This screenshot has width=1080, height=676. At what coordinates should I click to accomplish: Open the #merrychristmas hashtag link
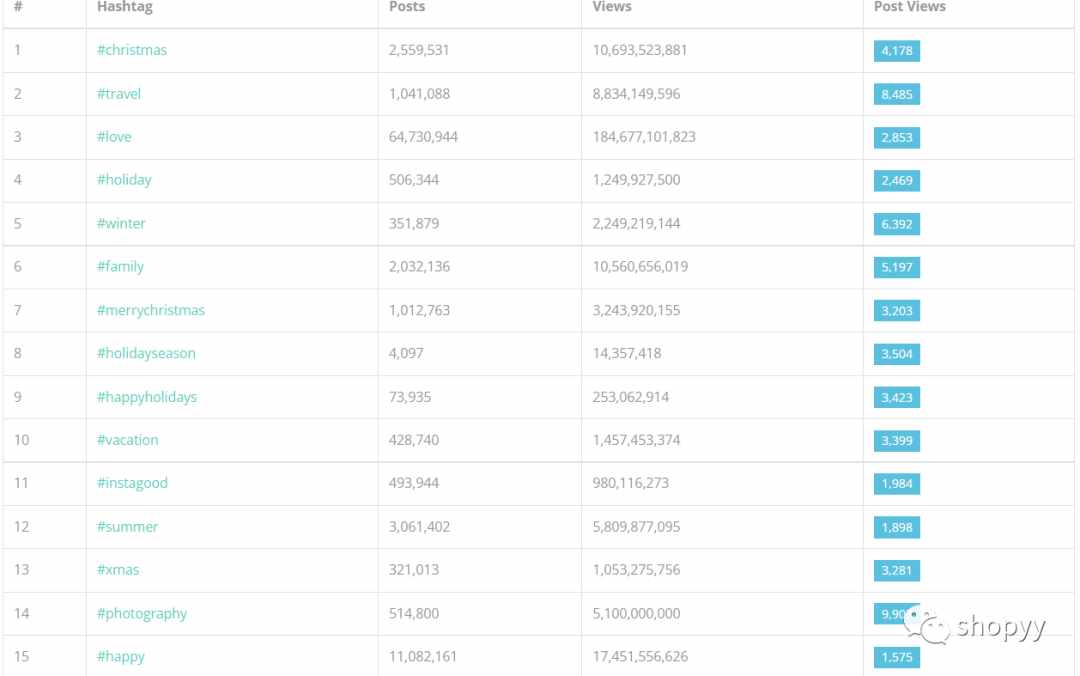tap(151, 310)
